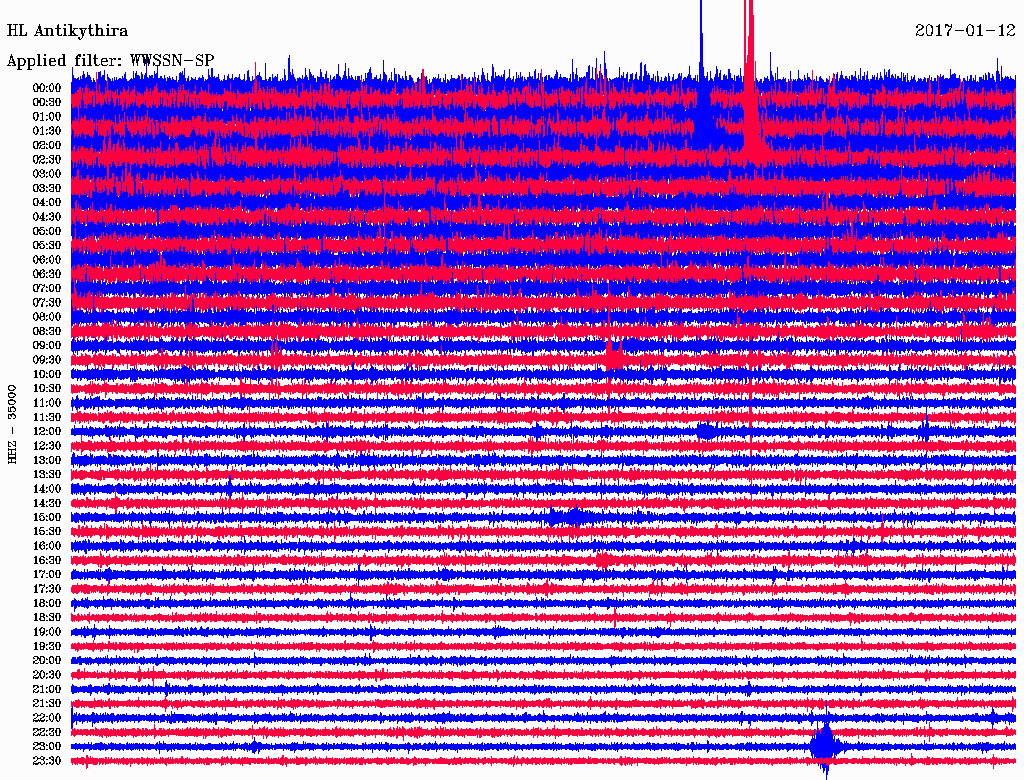Click the 19:30 time label

coord(47,646)
